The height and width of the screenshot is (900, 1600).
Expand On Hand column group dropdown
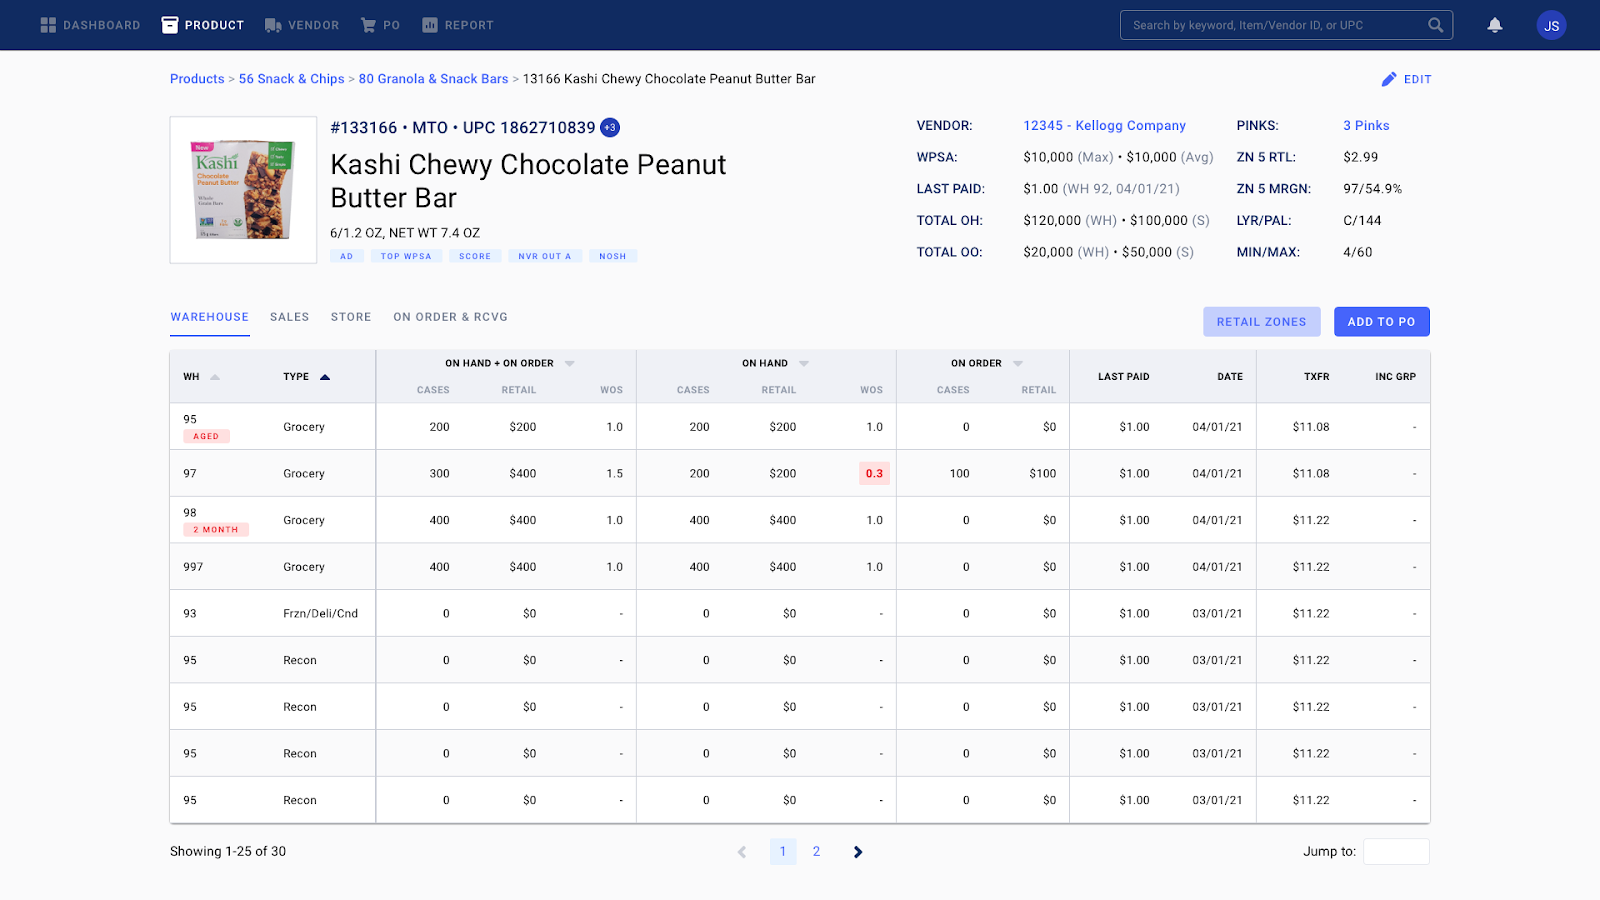(x=804, y=363)
